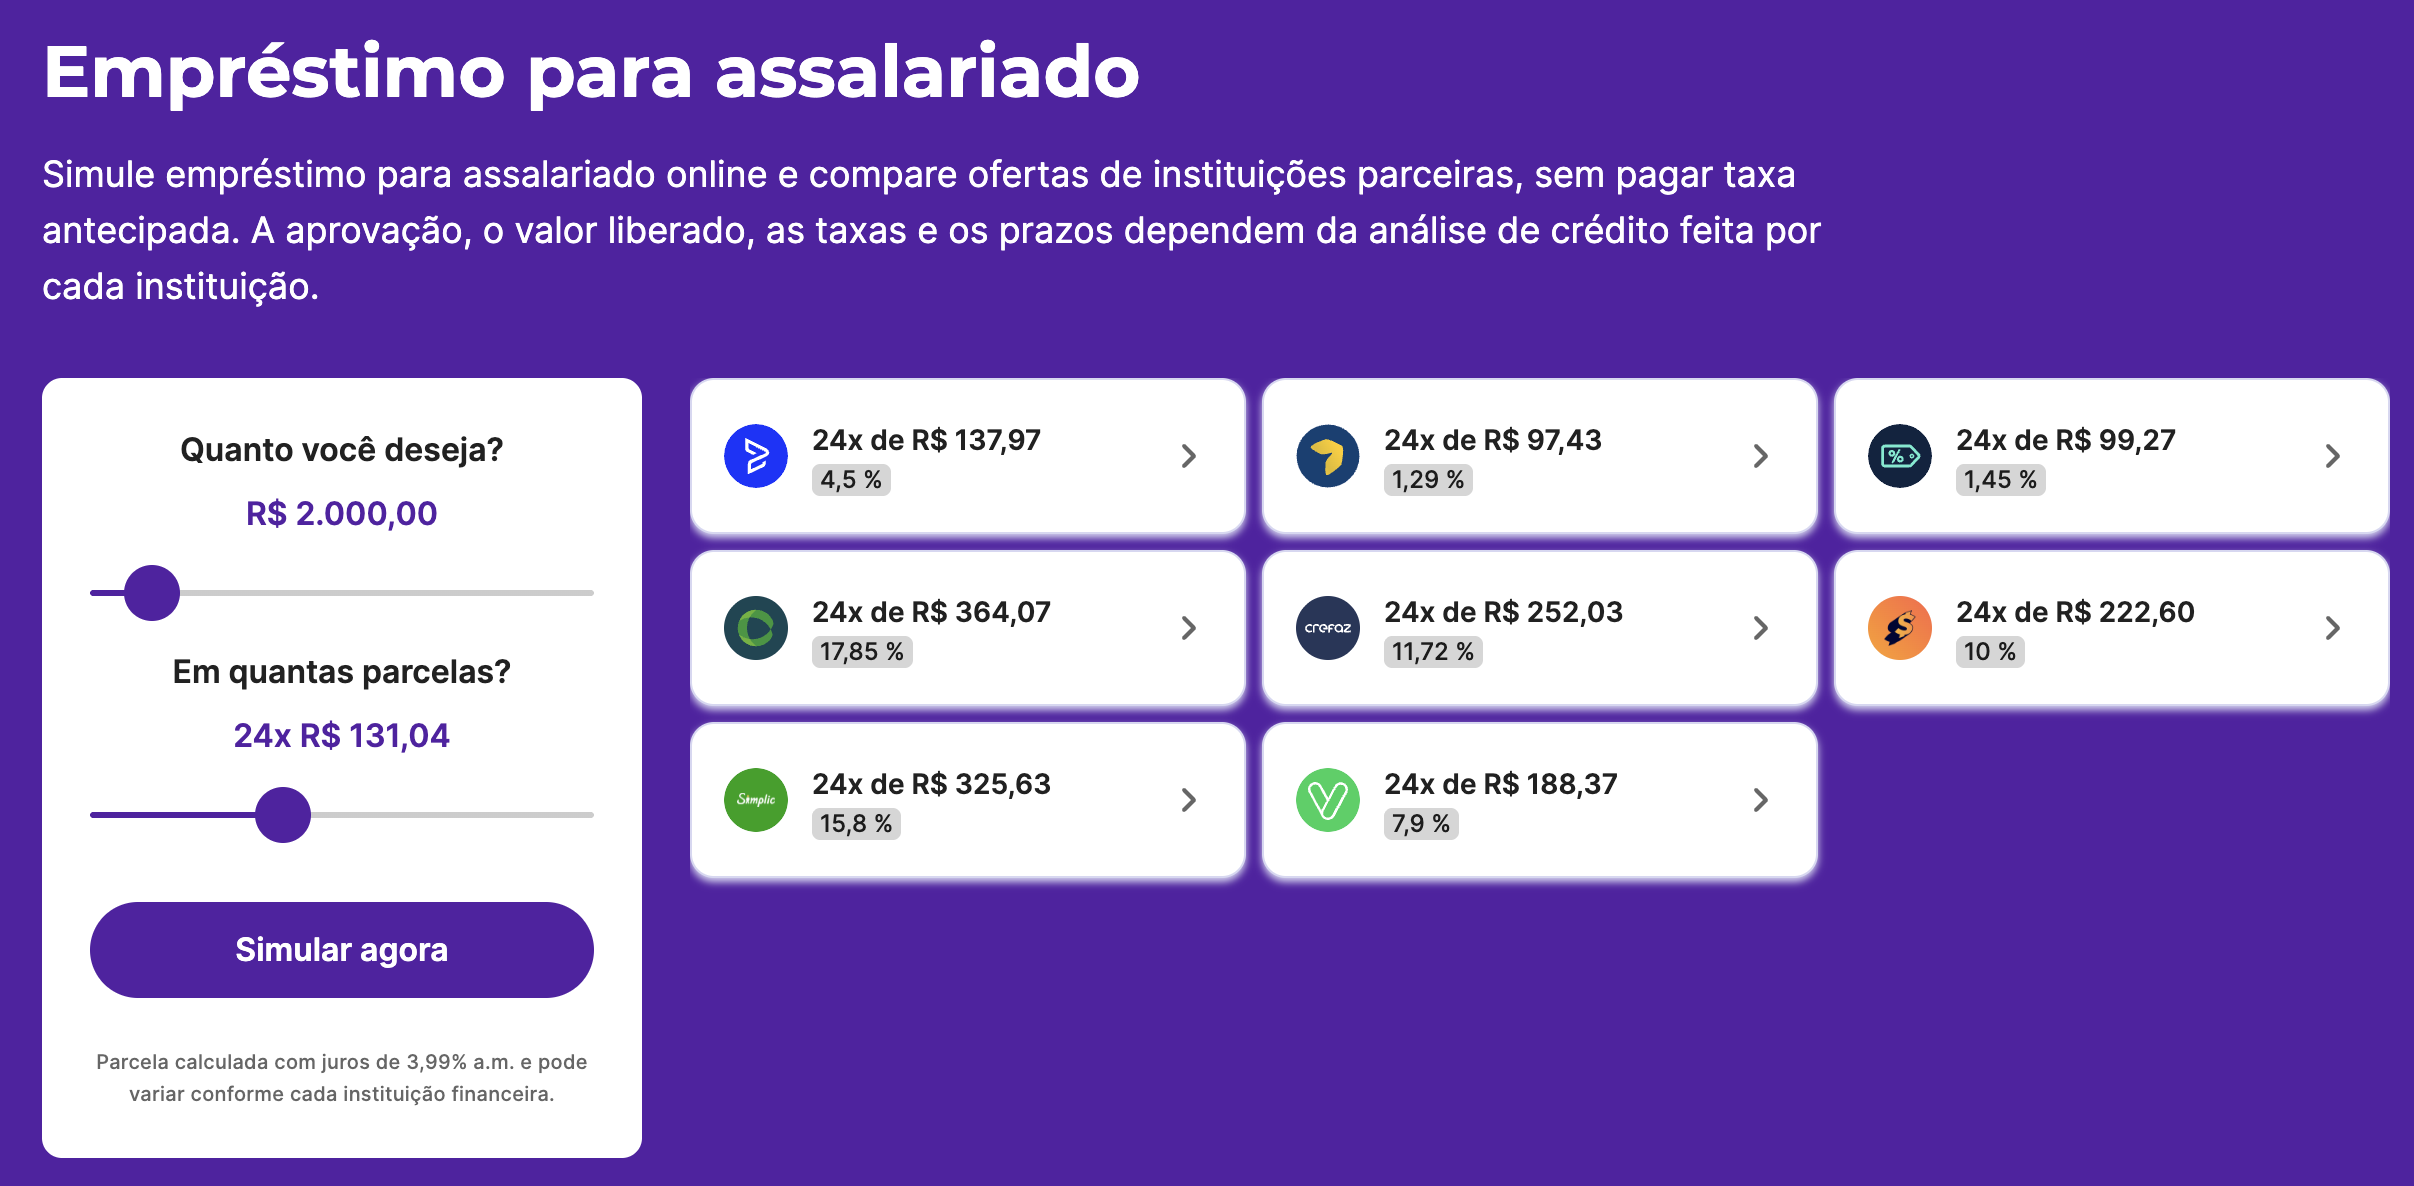Click the 17,85 % rate badge
The width and height of the screenshot is (2414, 1186).
(x=862, y=652)
